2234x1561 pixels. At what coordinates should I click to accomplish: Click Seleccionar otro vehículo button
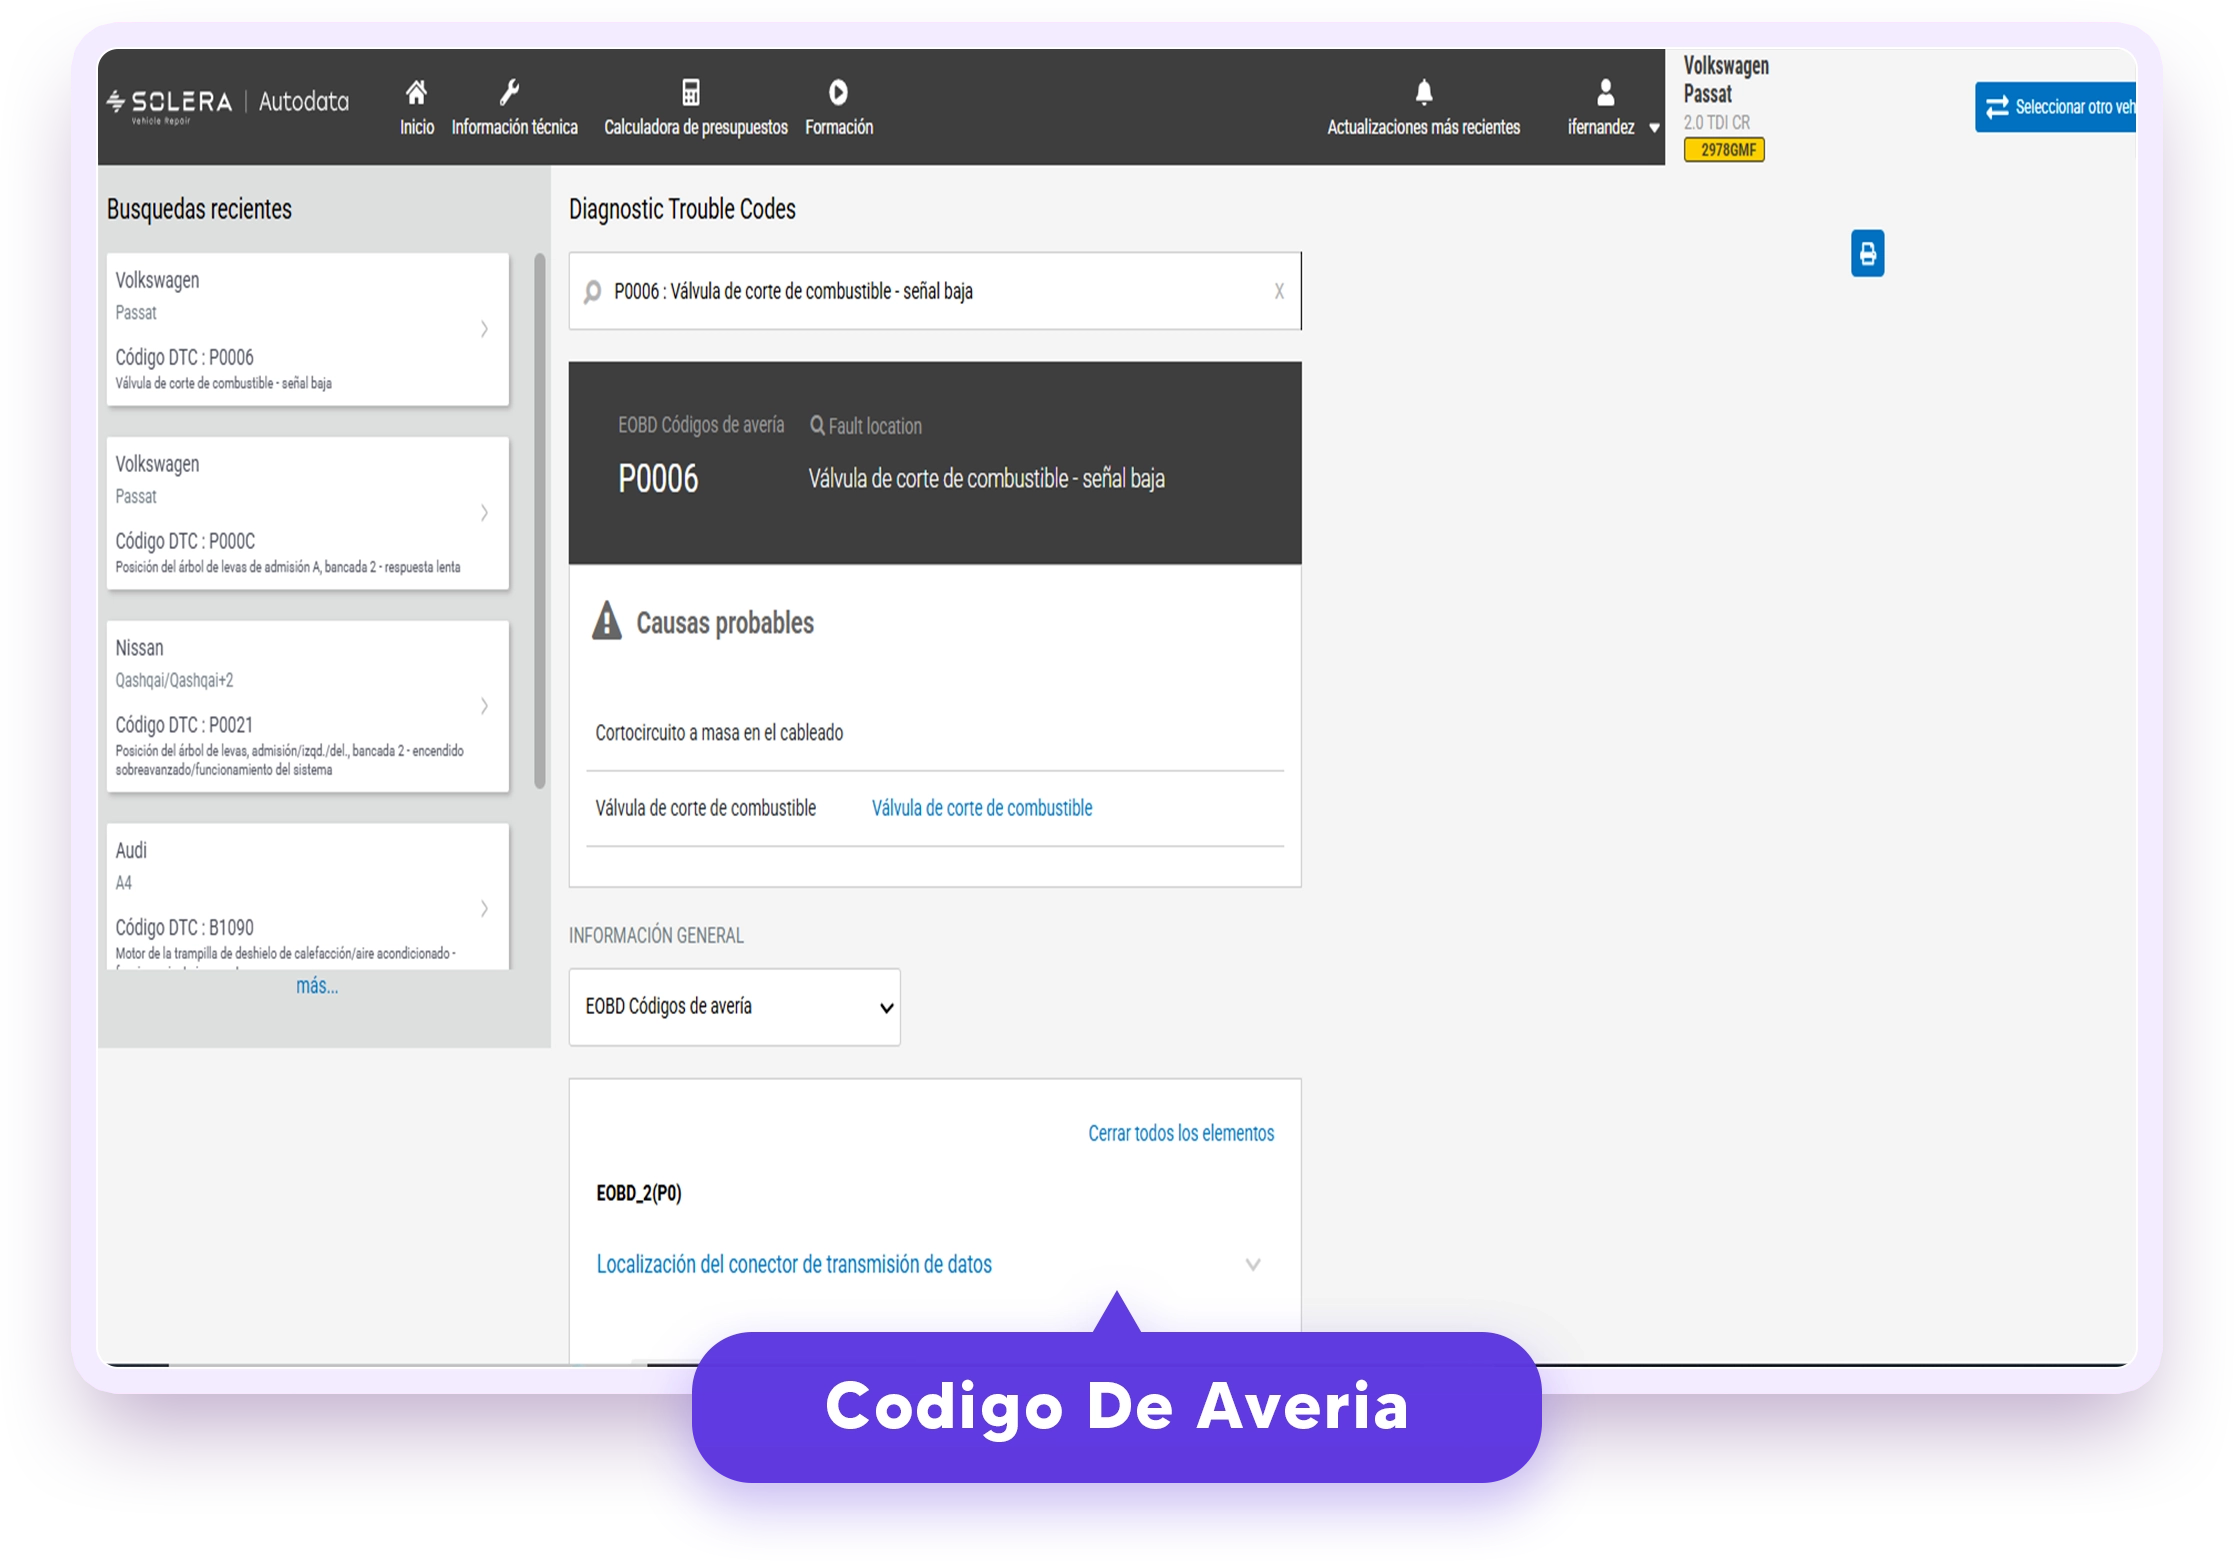pyautogui.click(x=2055, y=107)
